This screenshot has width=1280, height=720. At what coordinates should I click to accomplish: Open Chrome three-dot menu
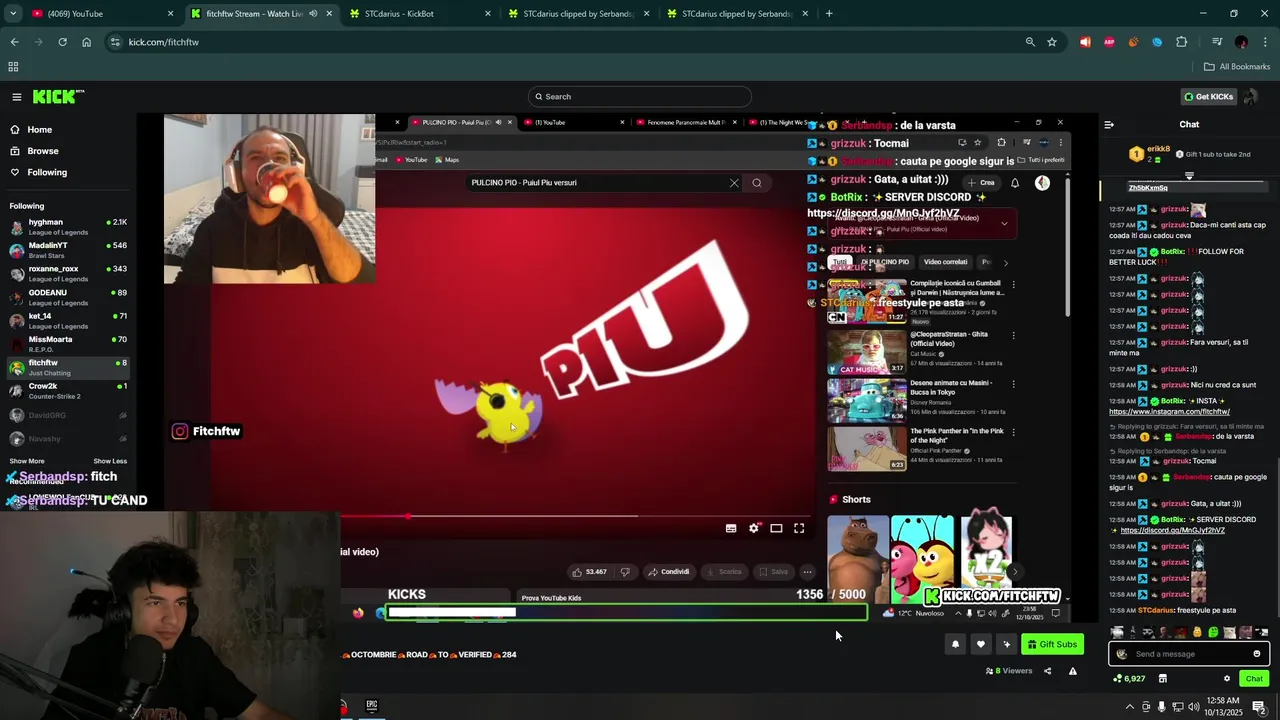click(1266, 42)
